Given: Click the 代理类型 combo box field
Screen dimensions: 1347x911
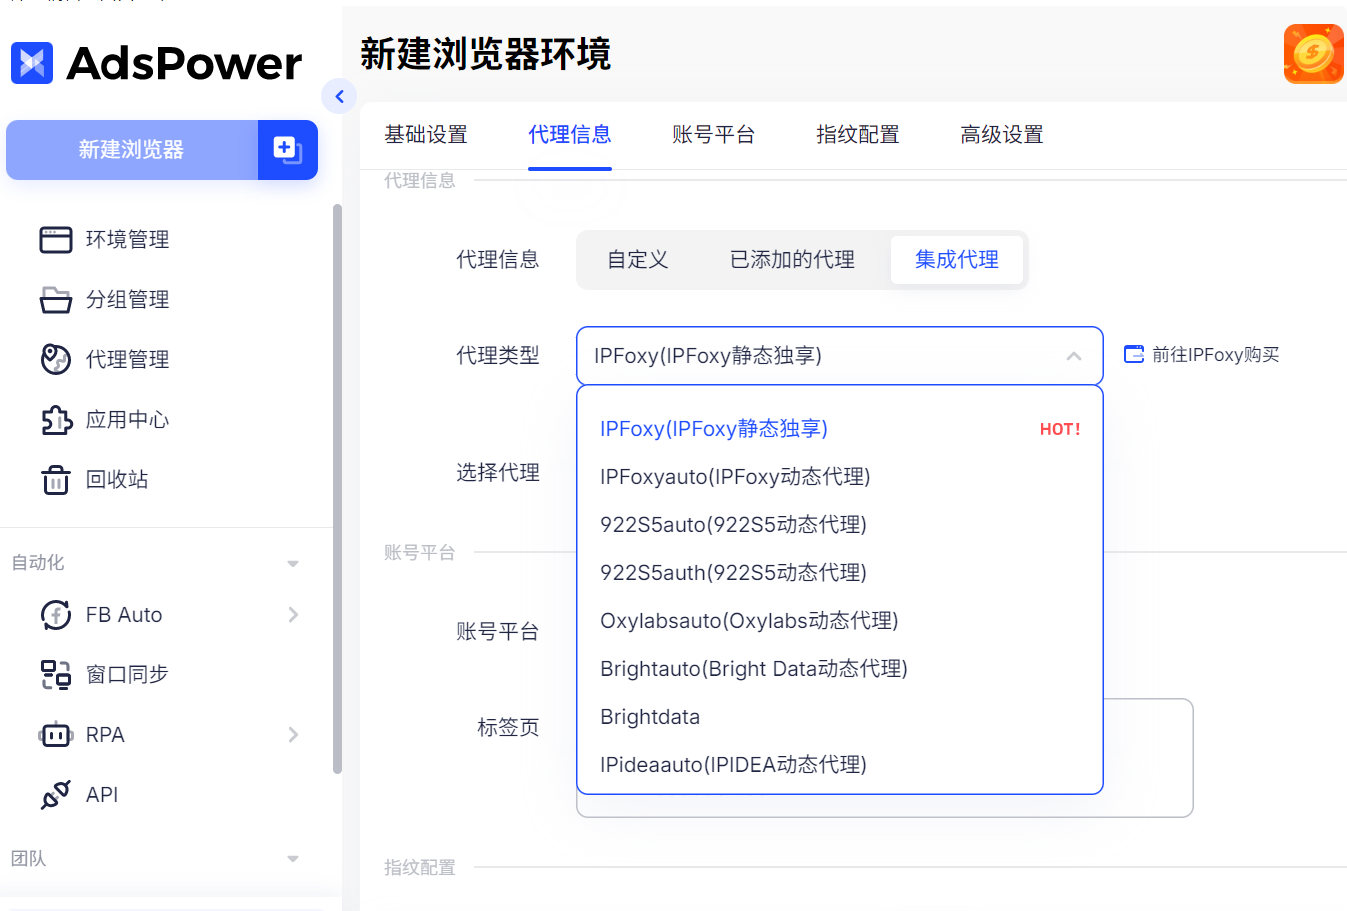Looking at the screenshot, I should pos(840,356).
